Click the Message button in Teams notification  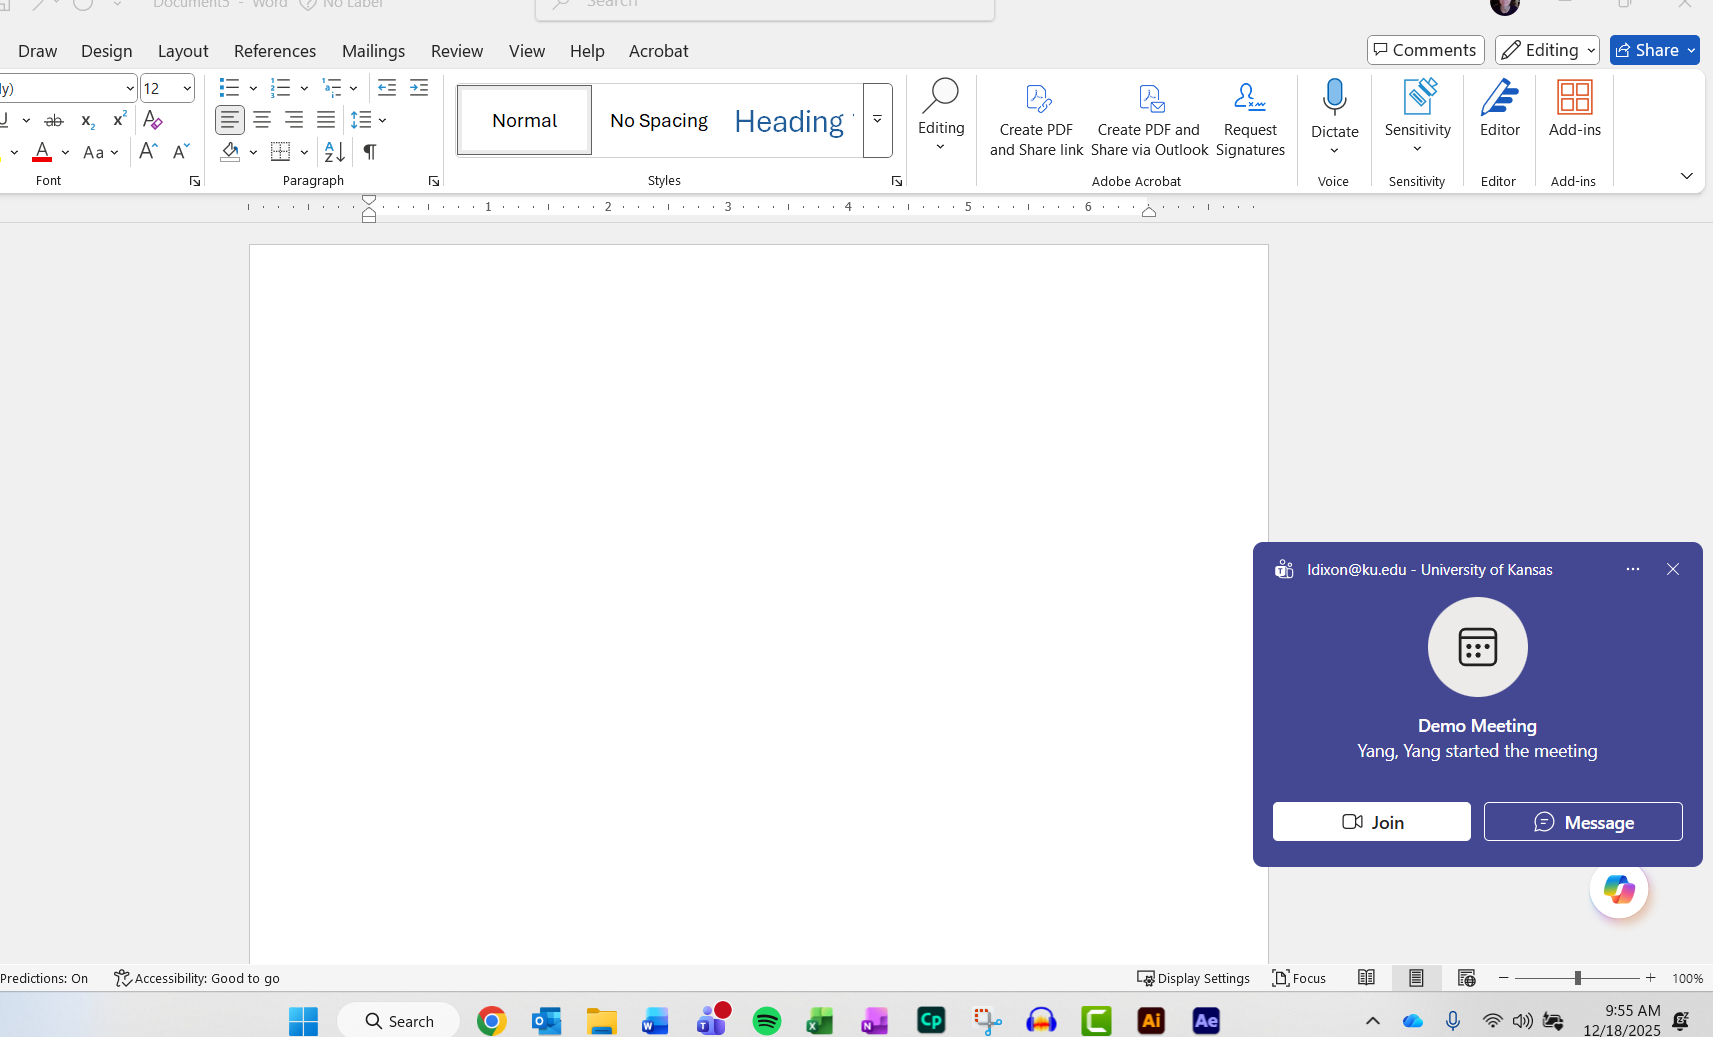[x=1582, y=822]
